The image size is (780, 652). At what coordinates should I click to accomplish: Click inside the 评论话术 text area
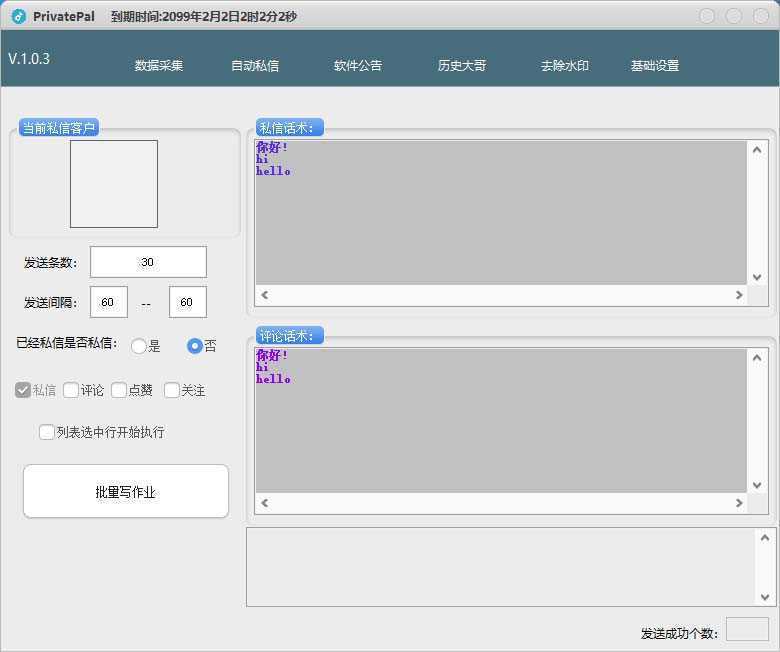[501, 421]
